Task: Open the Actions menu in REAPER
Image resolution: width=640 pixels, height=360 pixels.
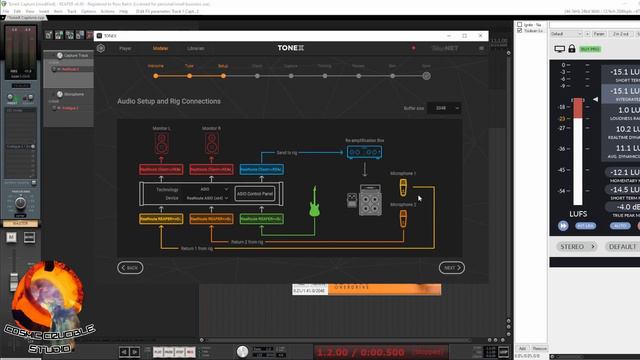Action: pos(108,11)
